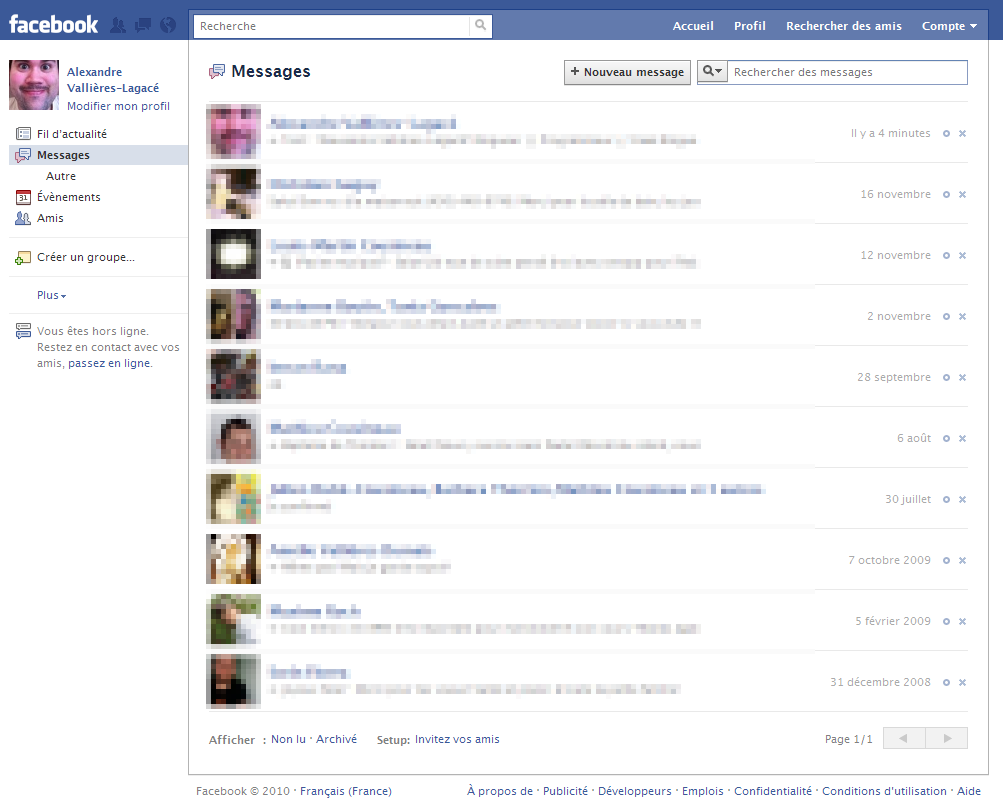
Task: Change language Français (France) link
Action: click(345, 791)
